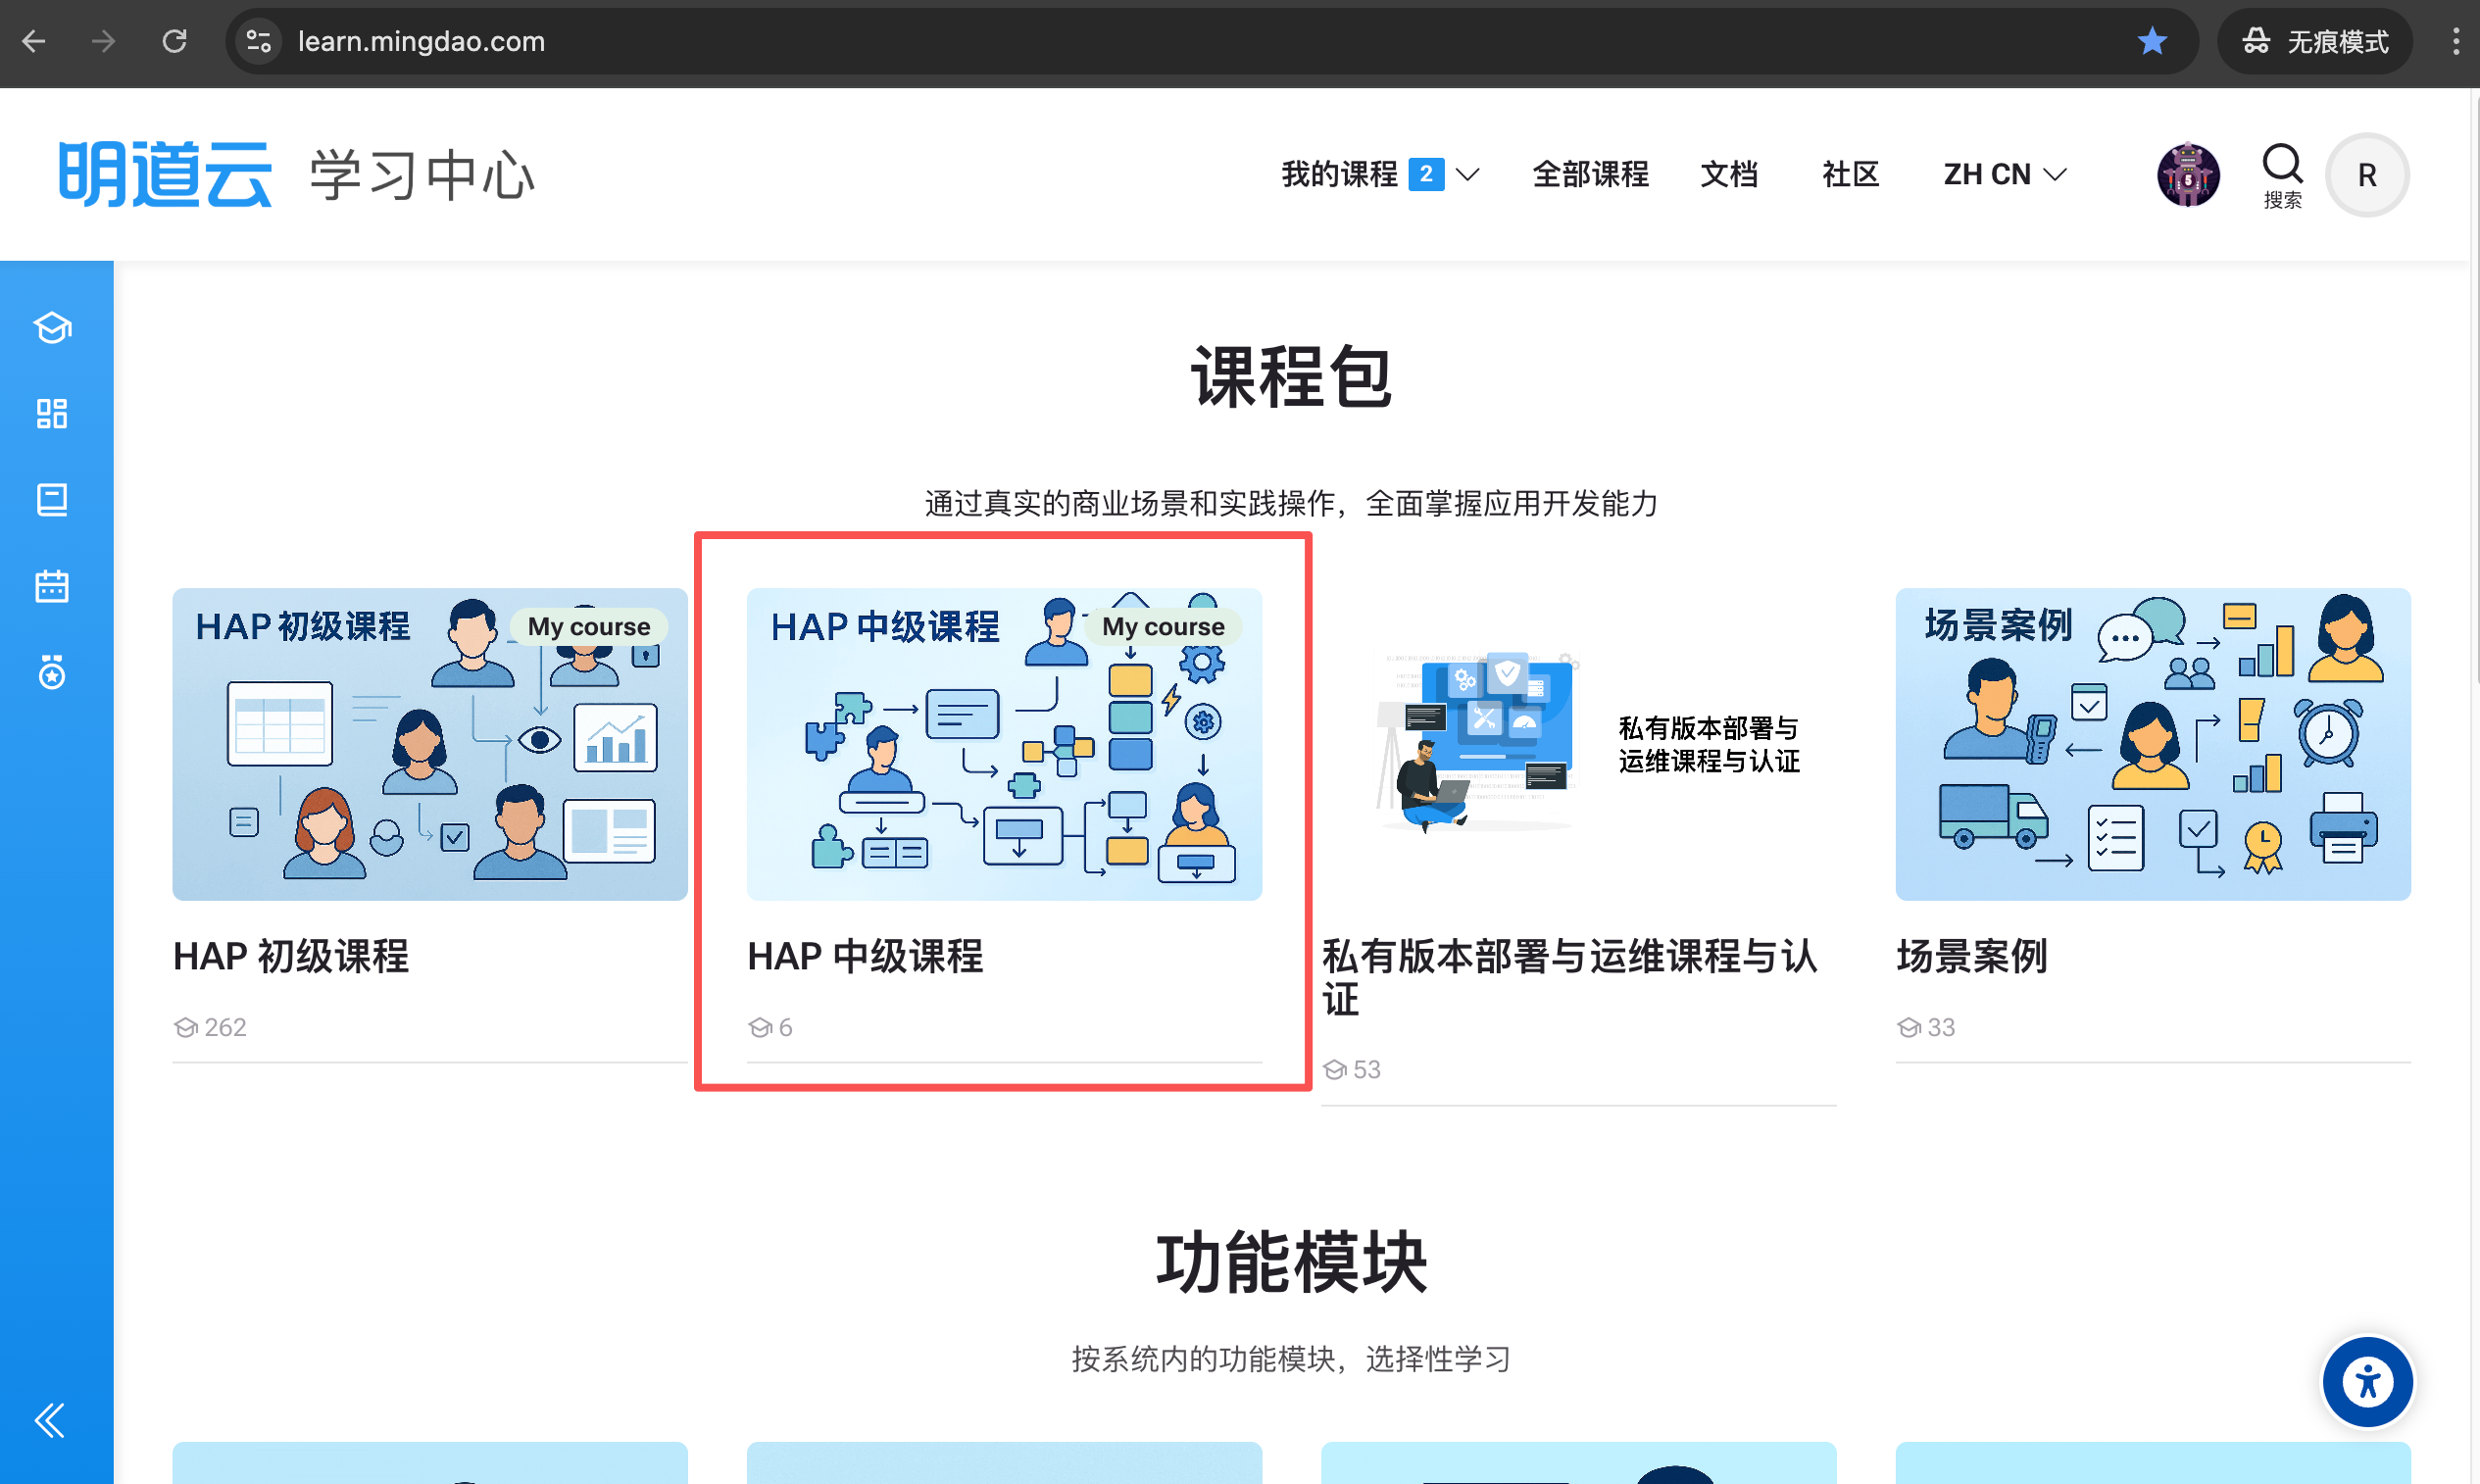Open the accessibility widget button

coord(2366,1383)
